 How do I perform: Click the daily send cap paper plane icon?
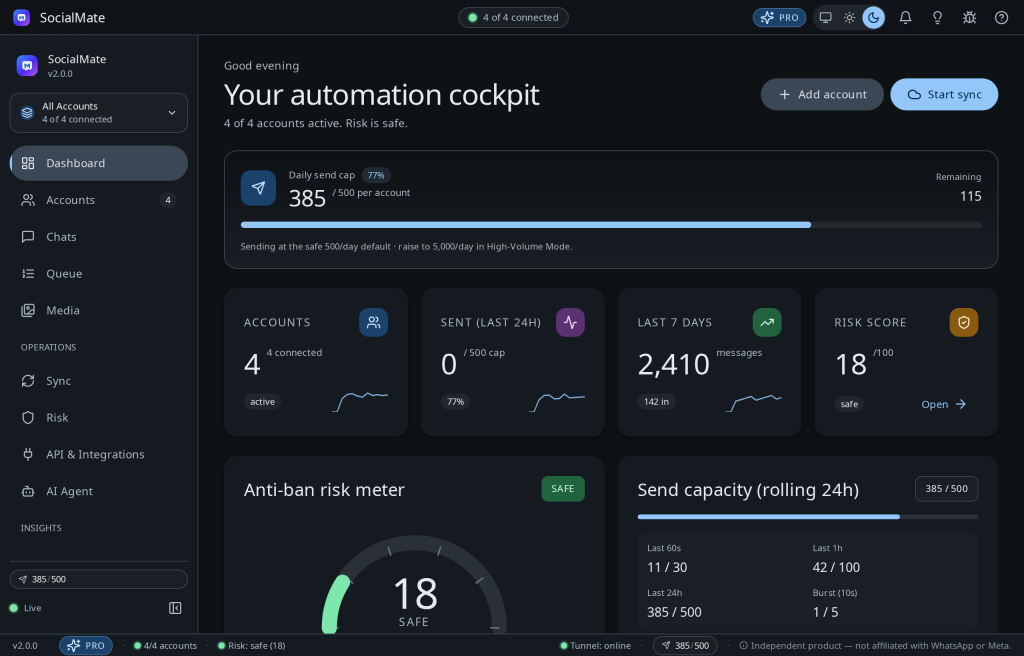tap(258, 188)
